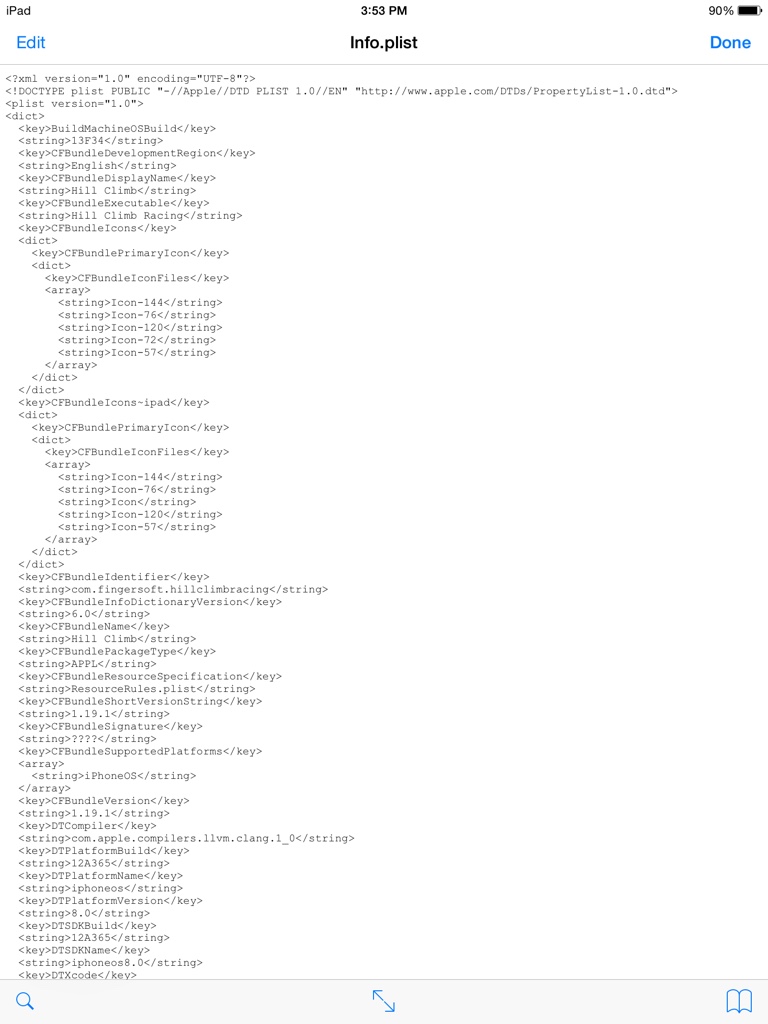Tap the search magnifier icon
Viewport: 768px width, 1024px height.
[x=25, y=1000]
